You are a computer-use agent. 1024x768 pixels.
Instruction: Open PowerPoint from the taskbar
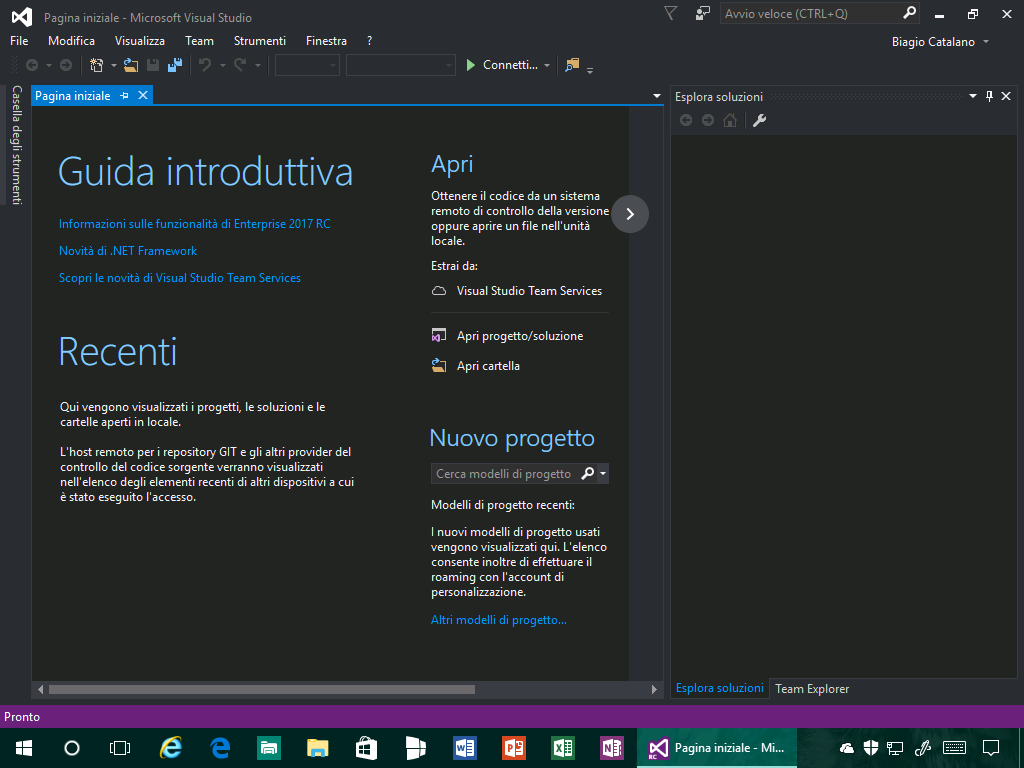click(x=514, y=748)
